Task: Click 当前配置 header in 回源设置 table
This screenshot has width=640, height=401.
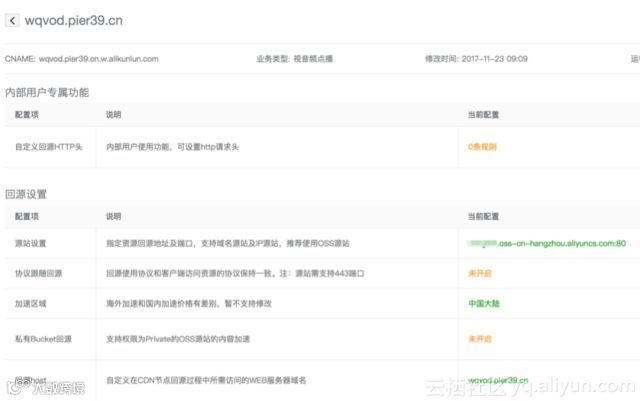Action: (x=483, y=216)
